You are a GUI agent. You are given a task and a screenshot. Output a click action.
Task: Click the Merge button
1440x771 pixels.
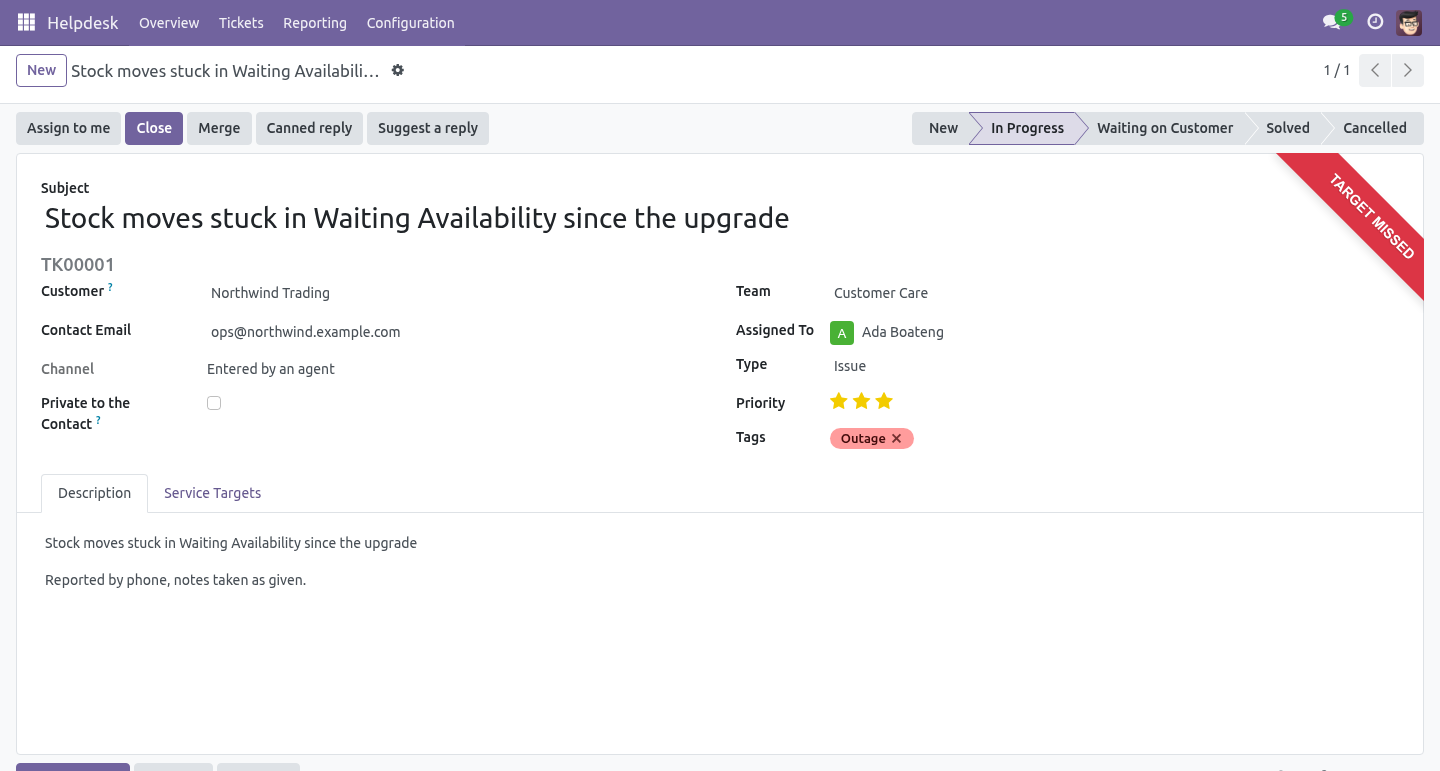(x=219, y=128)
